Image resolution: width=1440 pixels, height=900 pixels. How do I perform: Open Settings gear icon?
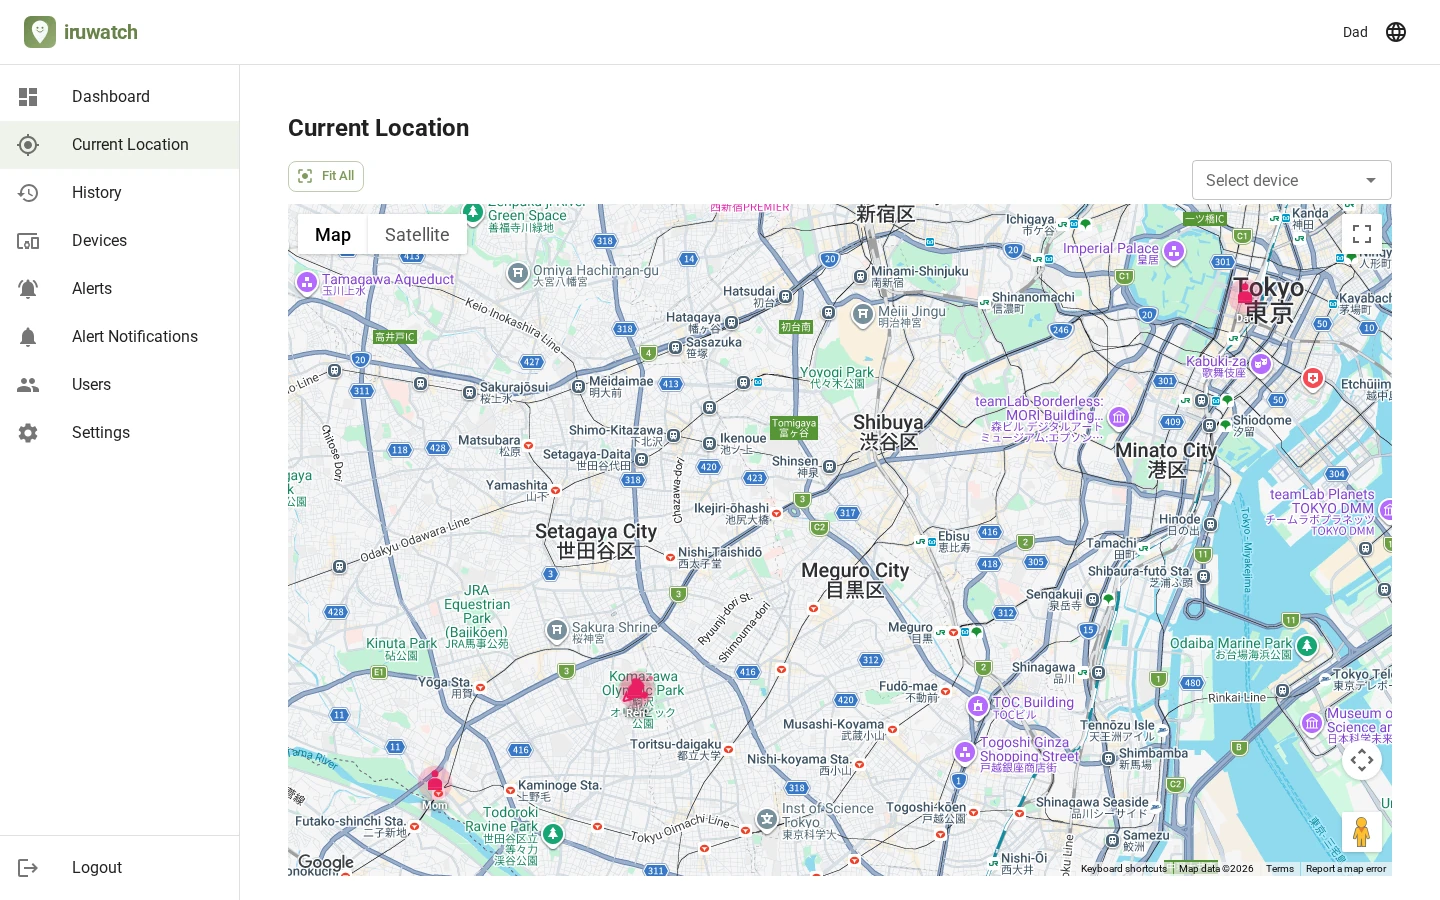pos(28,433)
